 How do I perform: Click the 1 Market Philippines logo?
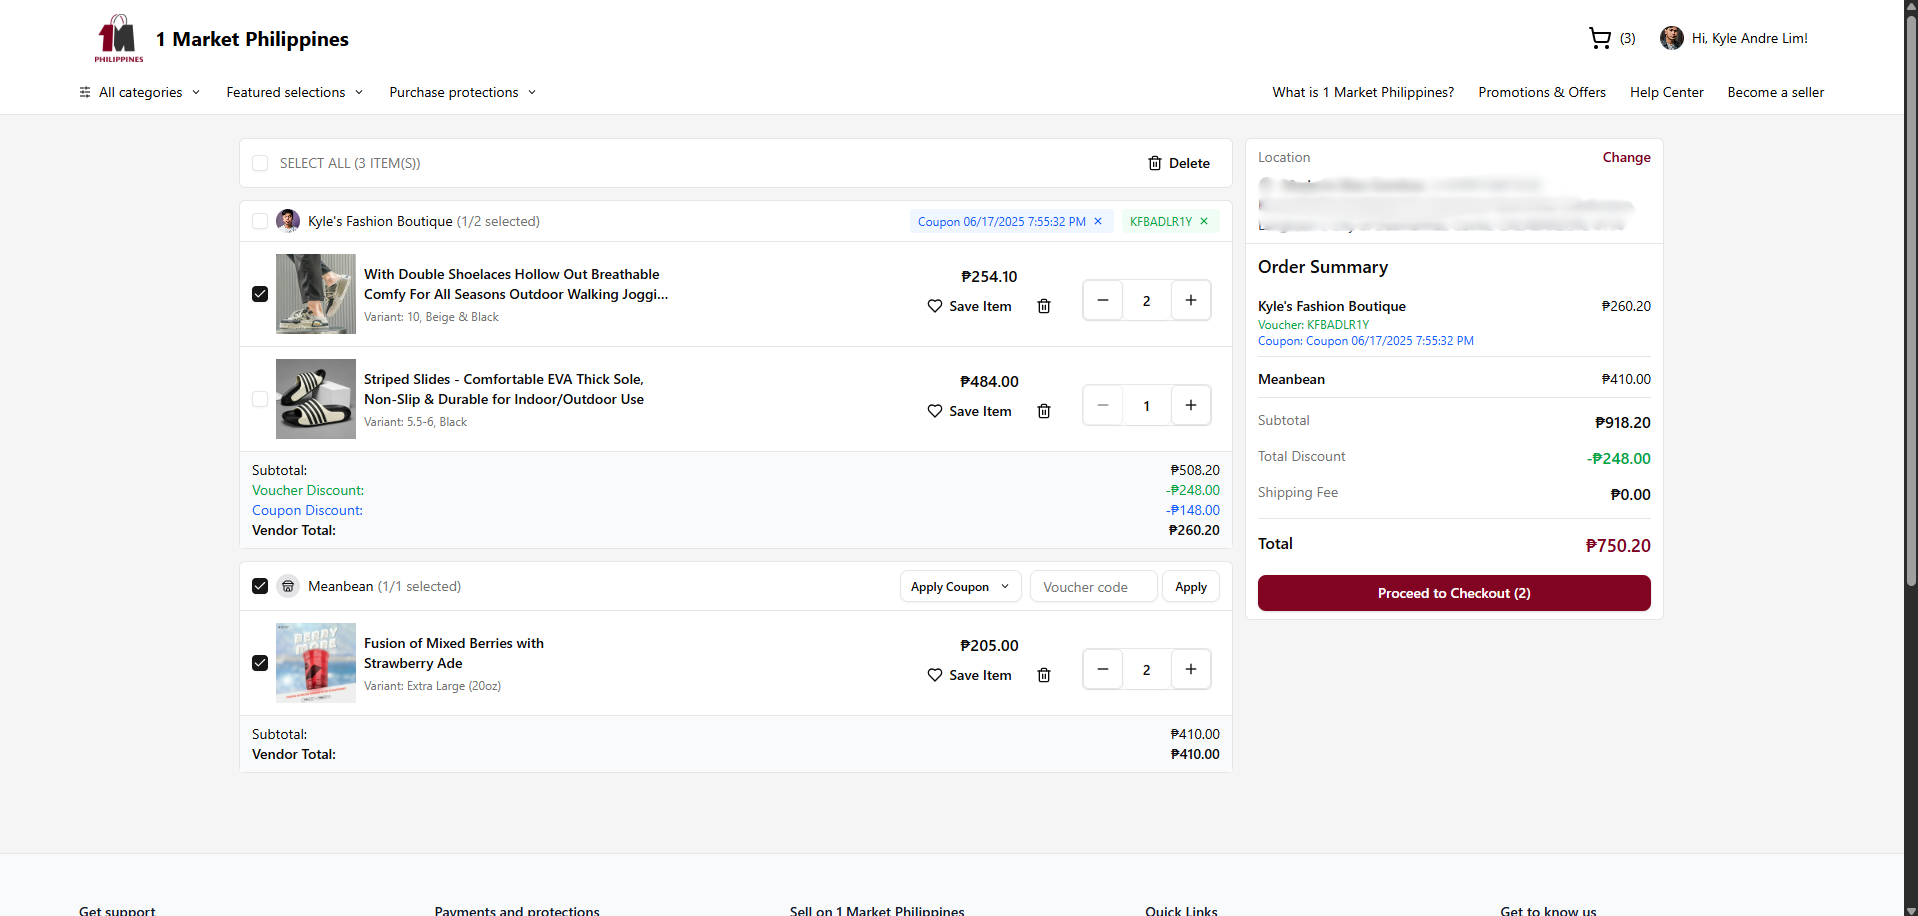click(119, 39)
